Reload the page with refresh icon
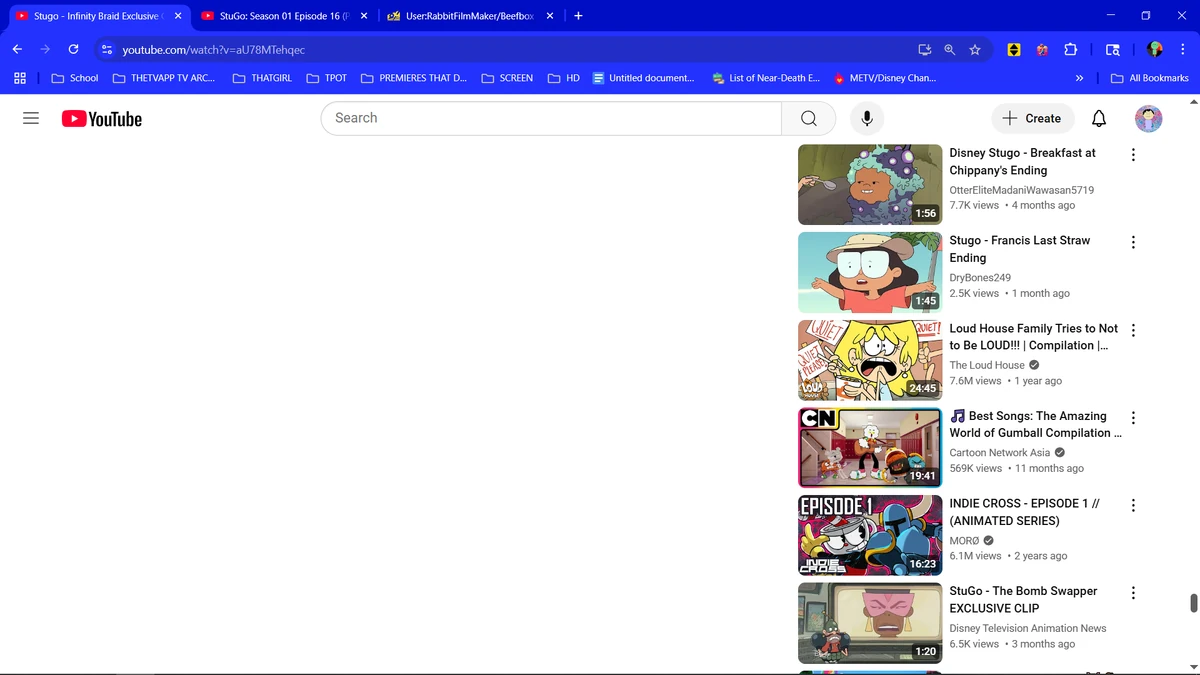 72,49
